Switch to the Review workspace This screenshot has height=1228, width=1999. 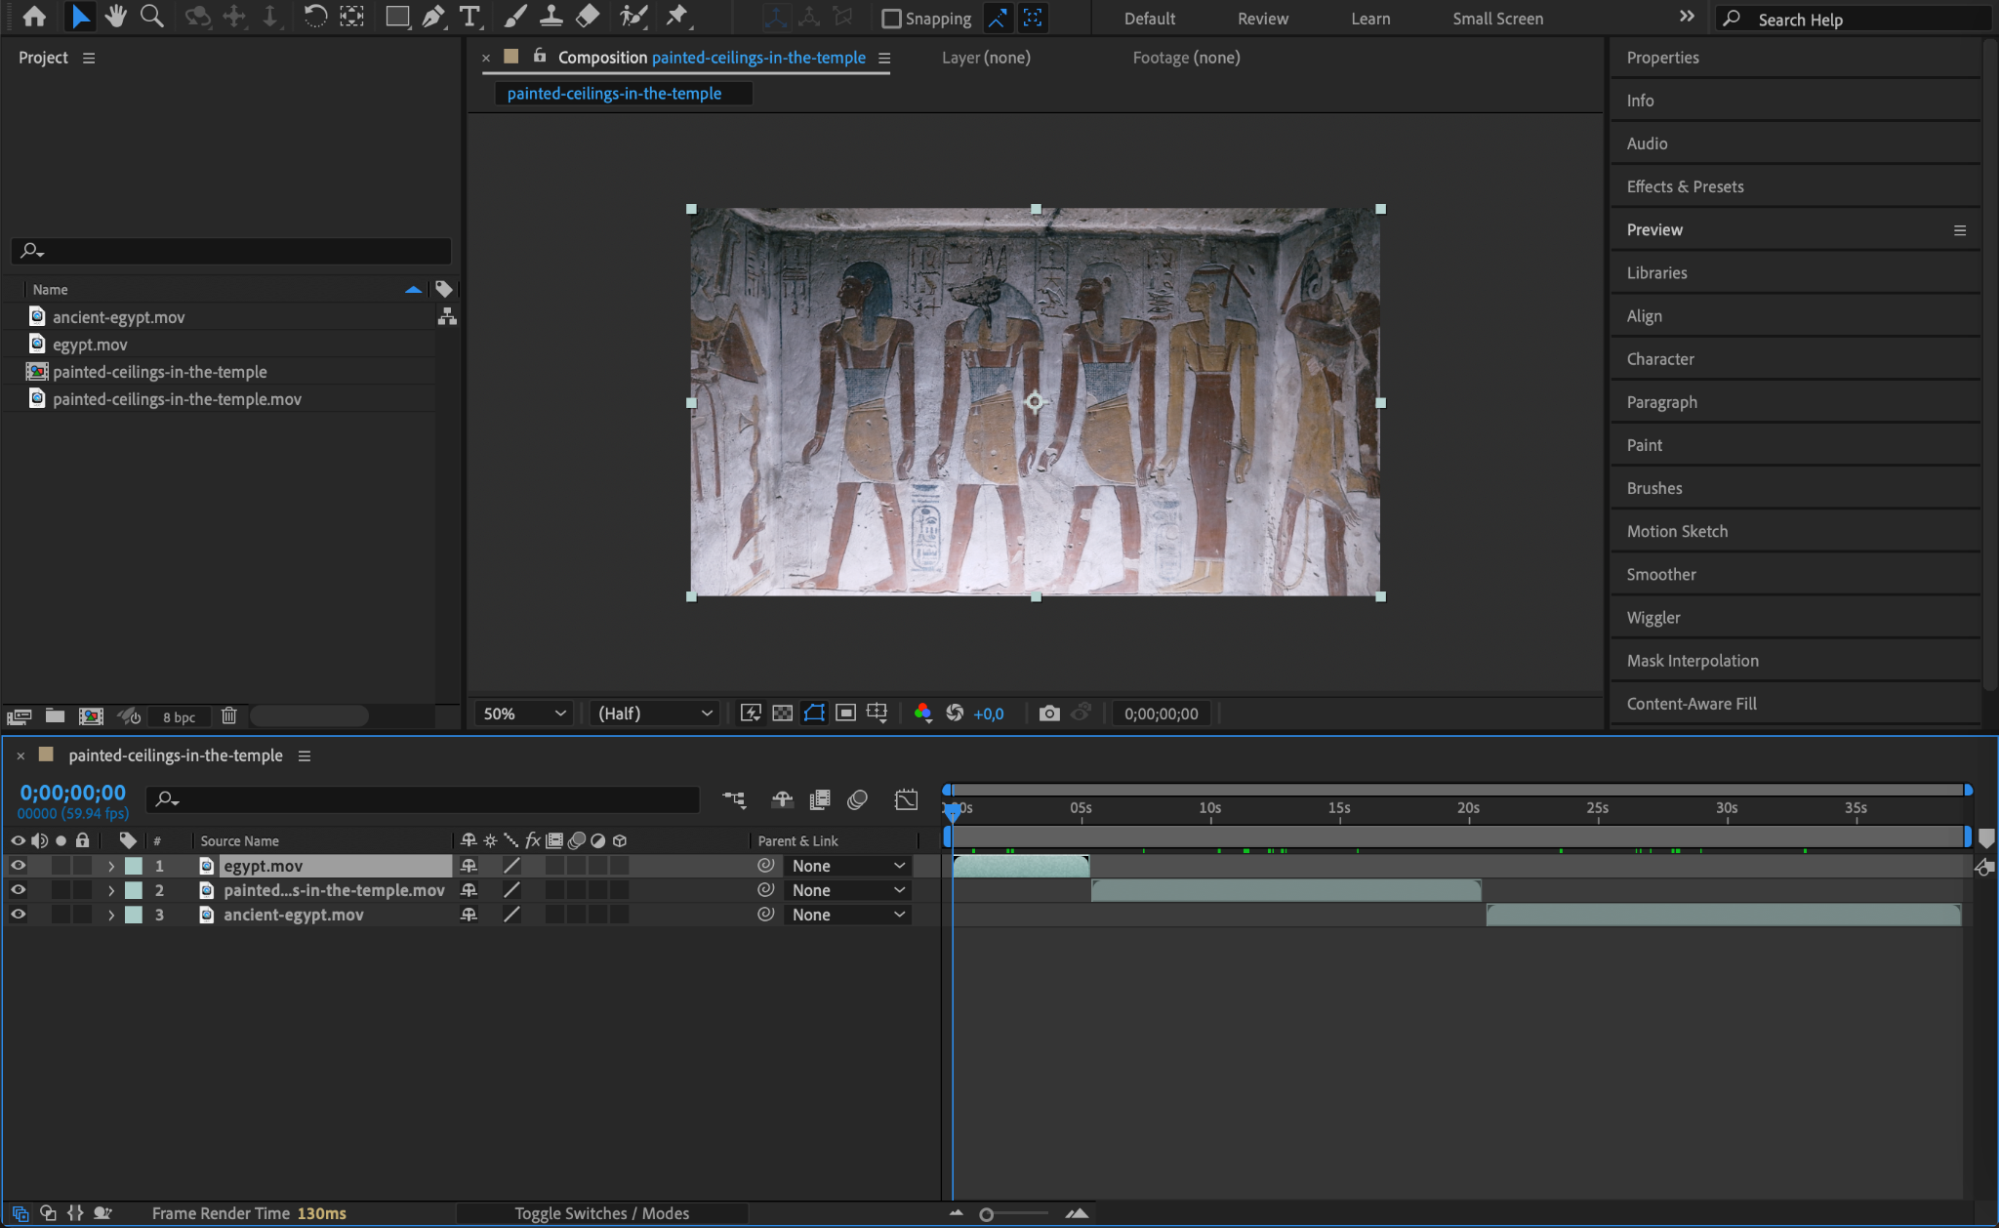pyautogui.click(x=1262, y=18)
